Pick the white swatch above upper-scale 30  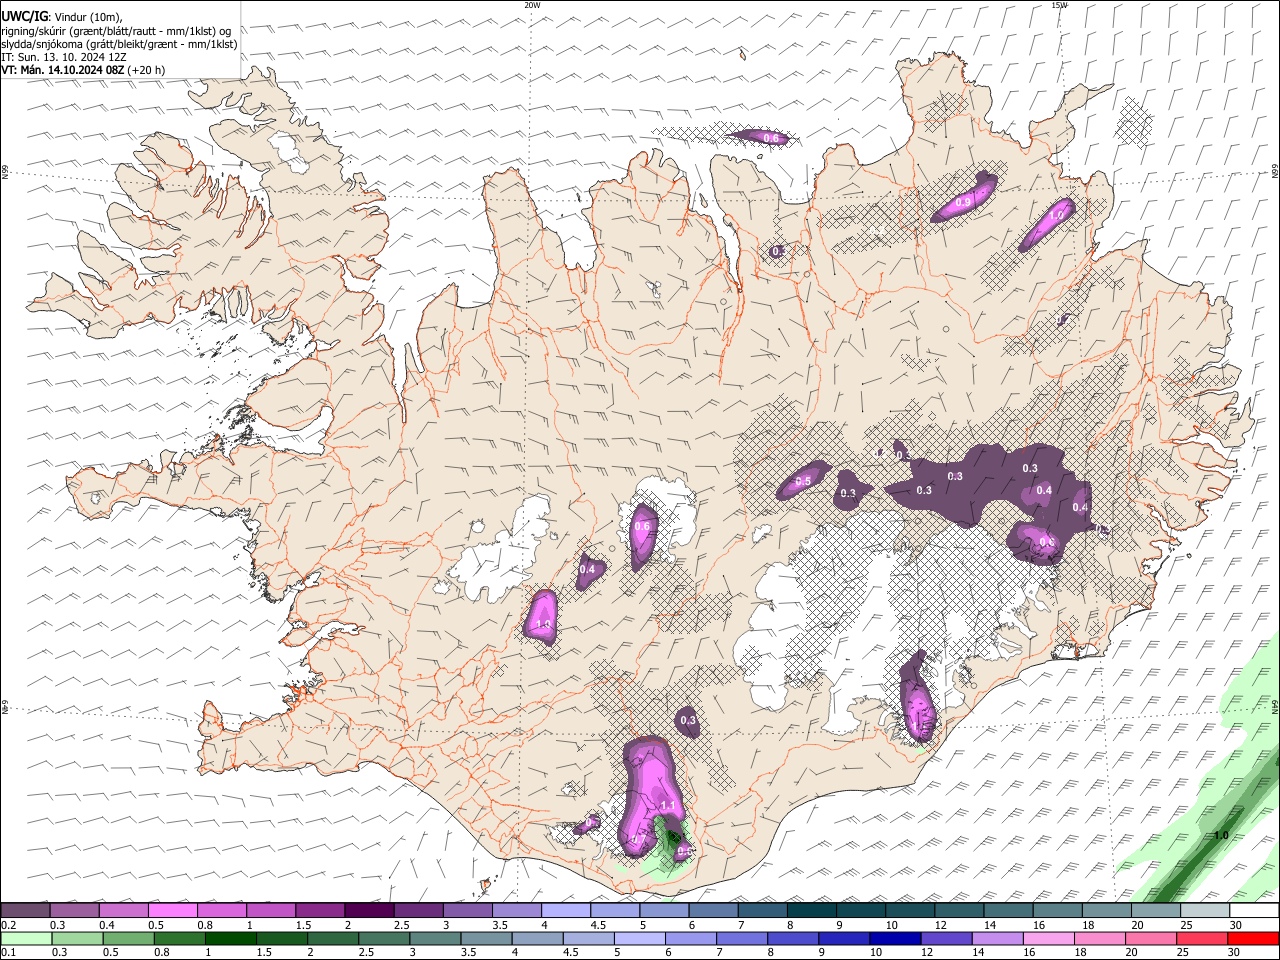point(1255,911)
